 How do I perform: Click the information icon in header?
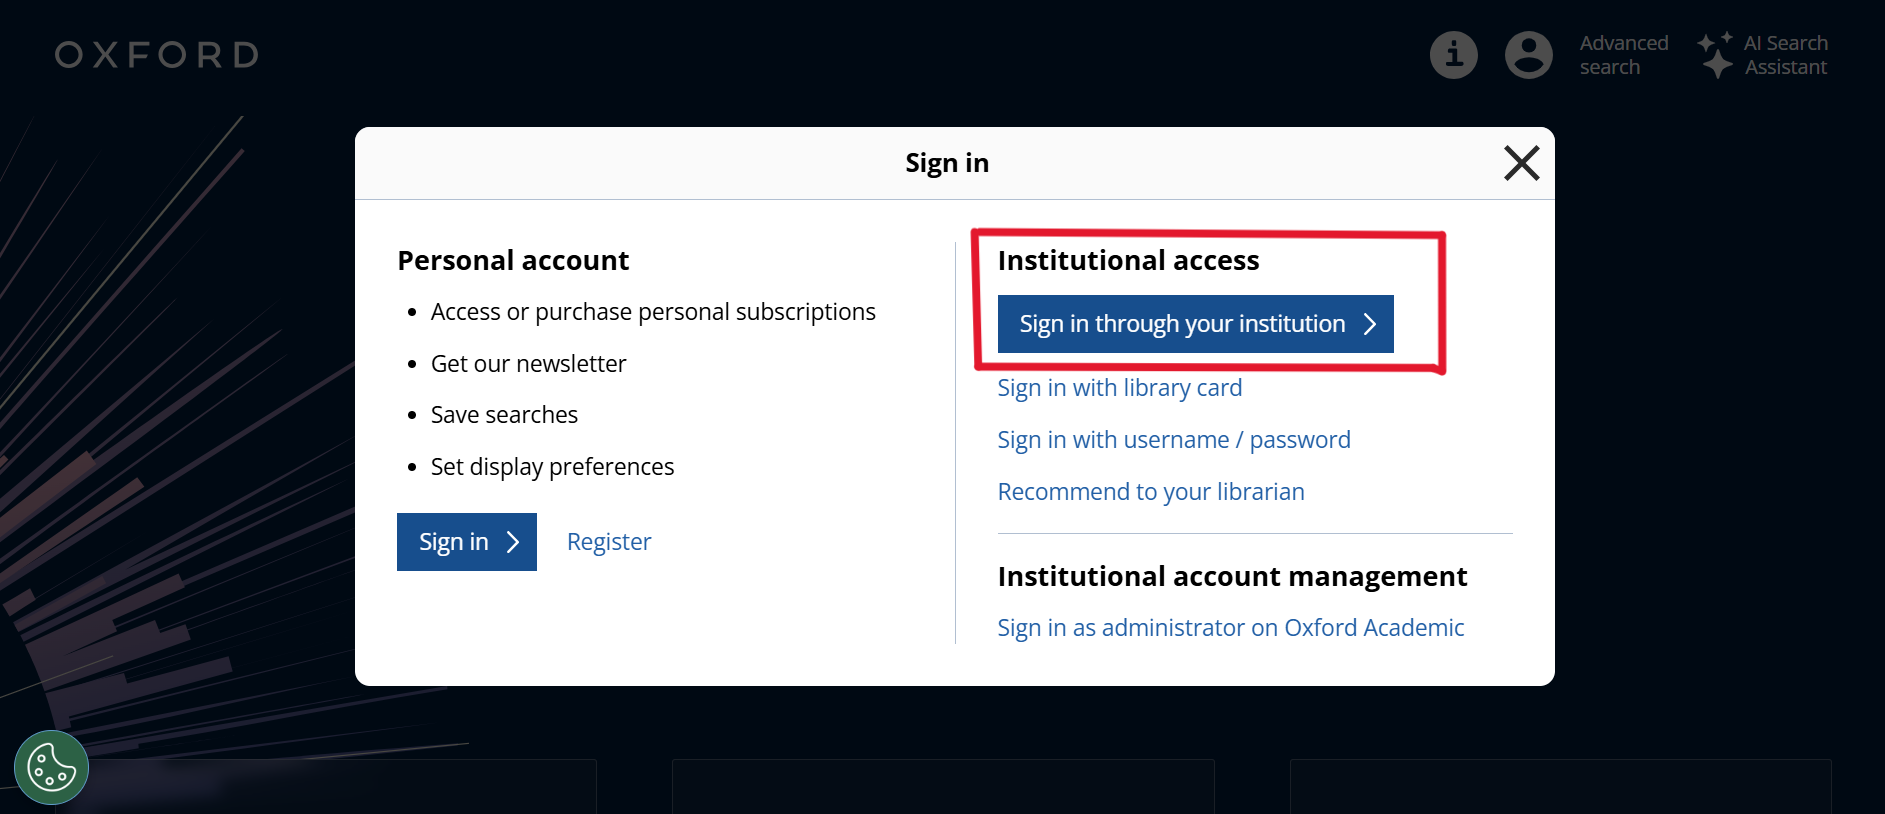click(x=1453, y=55)
